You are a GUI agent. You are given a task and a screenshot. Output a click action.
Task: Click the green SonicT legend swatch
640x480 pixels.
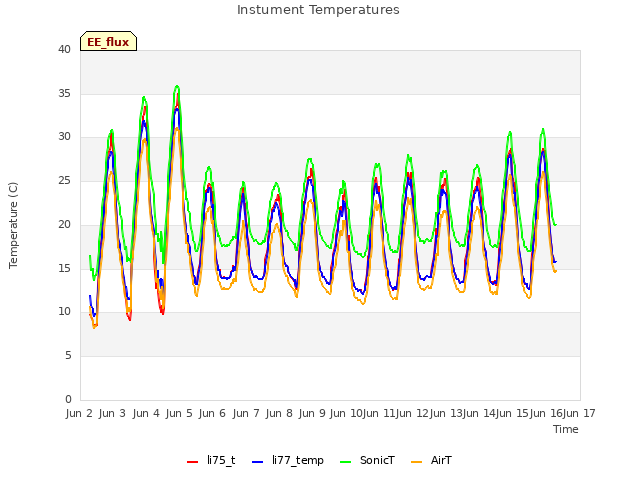coord(346,462)
